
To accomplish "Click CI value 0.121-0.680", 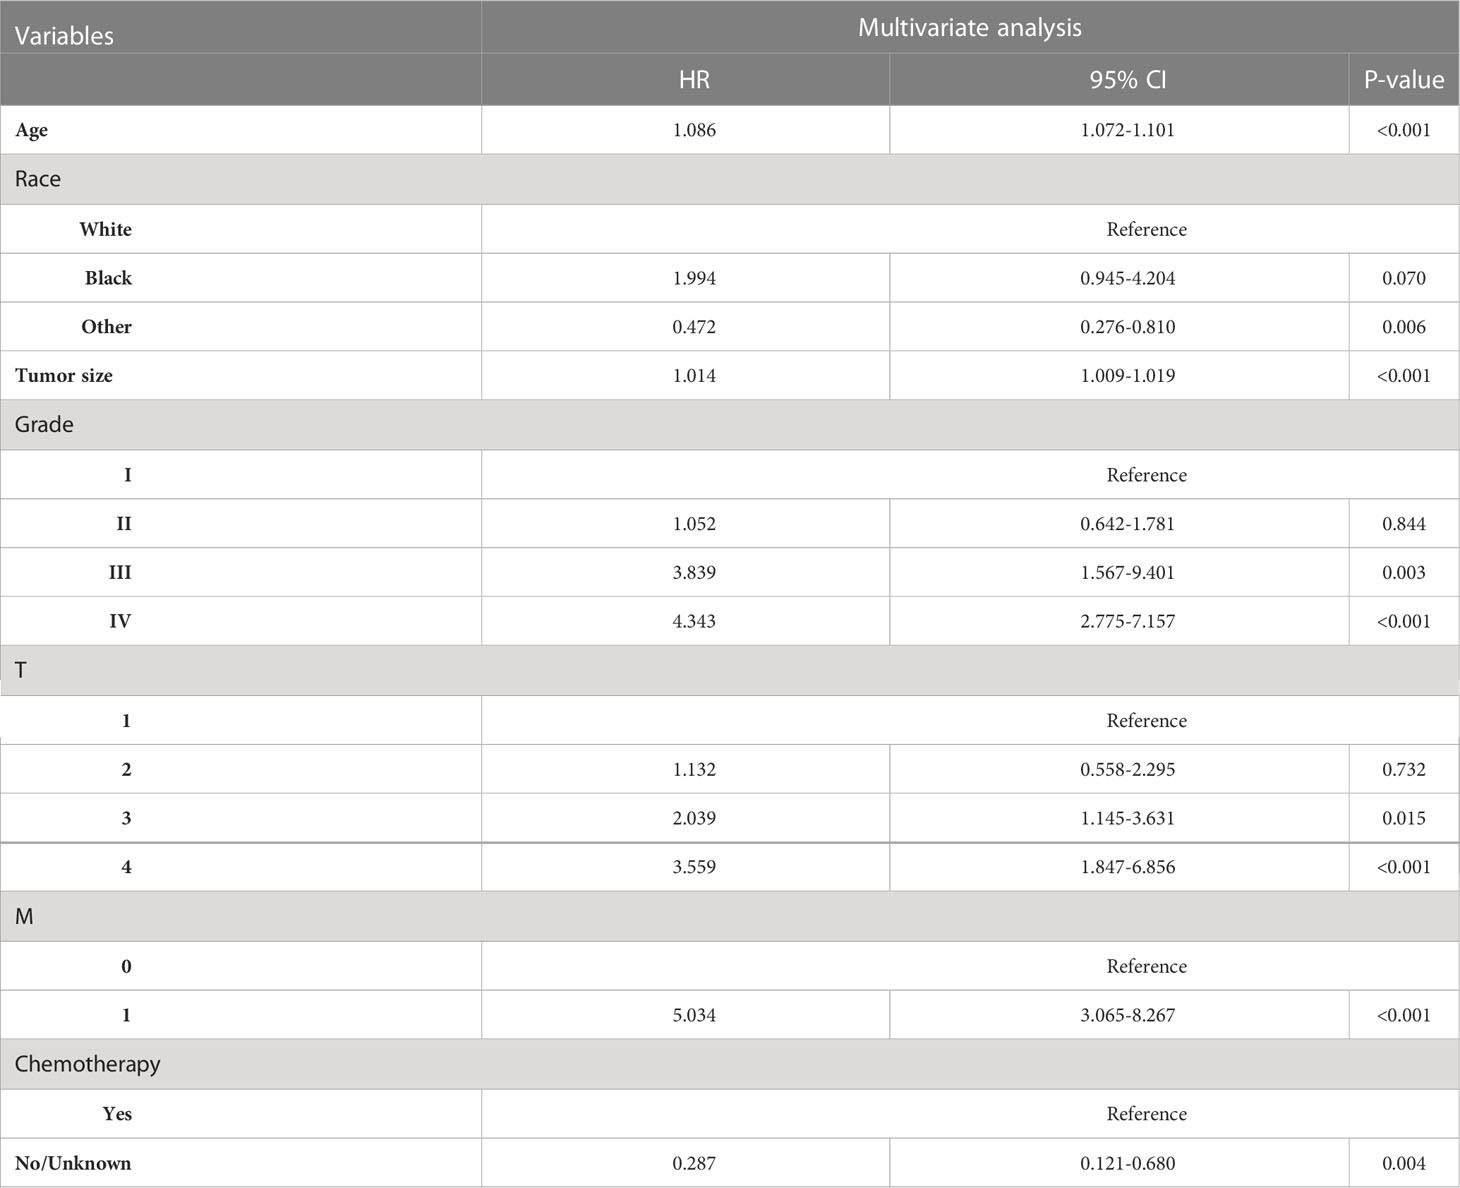I will pos(1127,1164).
